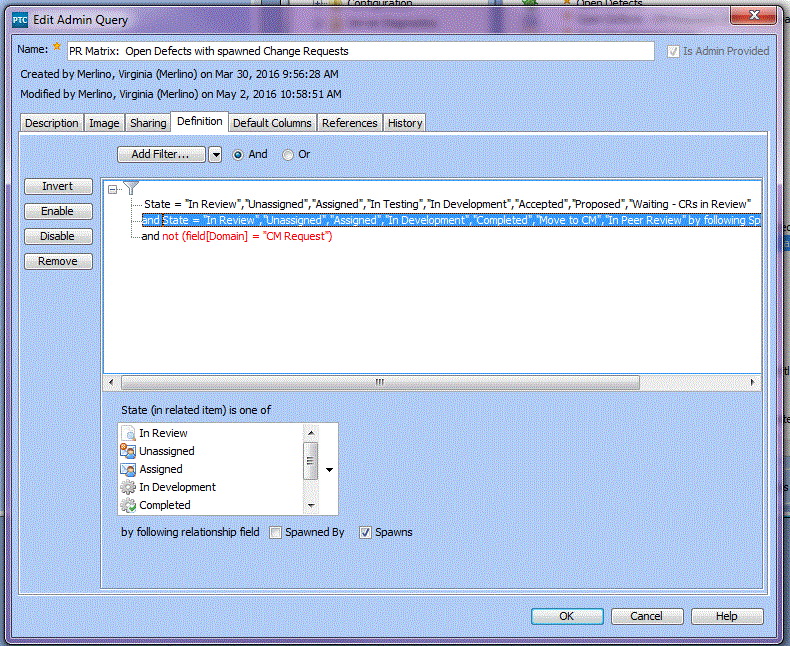The height and width of the screenshot is (646, 790).
Task: Collapse the filter tree root node
Action: (x=112, y=189)
